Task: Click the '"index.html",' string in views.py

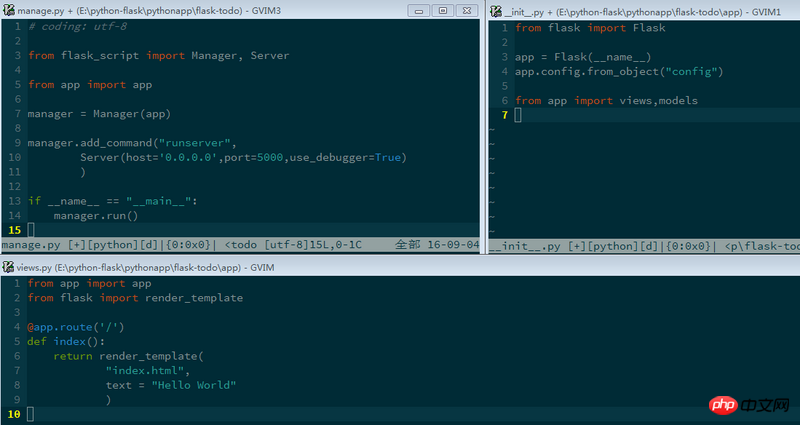Action: [x=148, y=371]
